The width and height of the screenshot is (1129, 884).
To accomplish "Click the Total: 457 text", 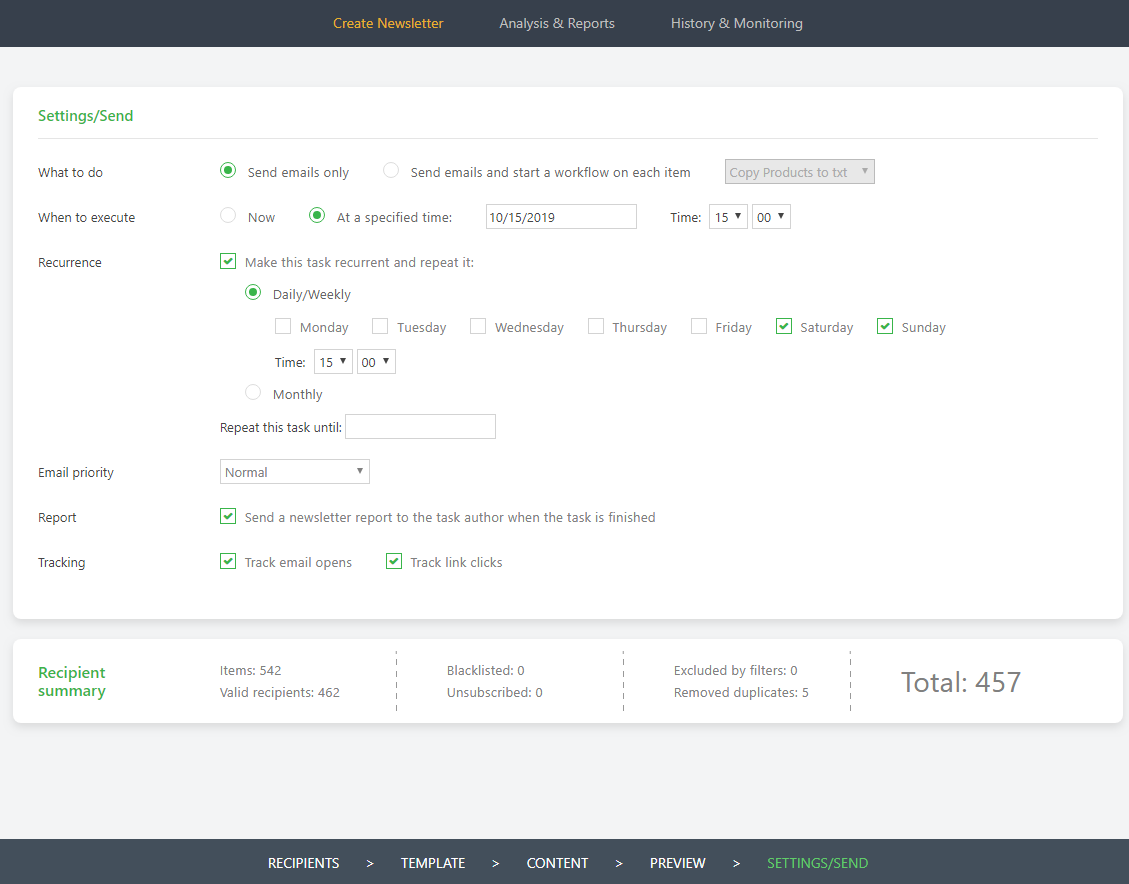I will pyautogui.click(x=961, y=682).
